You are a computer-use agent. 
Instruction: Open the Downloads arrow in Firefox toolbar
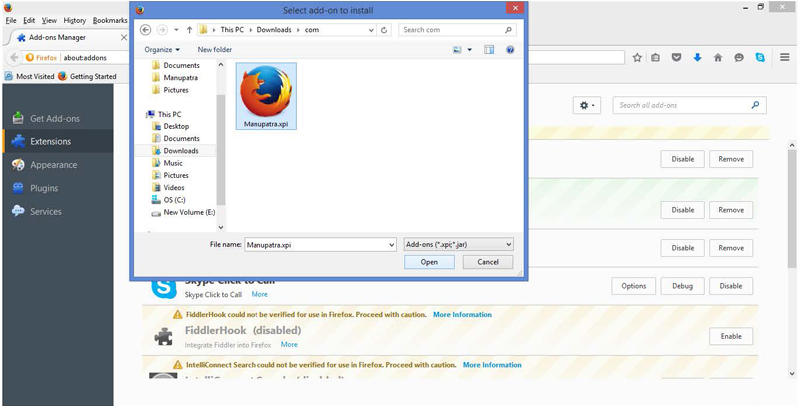(697, 58)
